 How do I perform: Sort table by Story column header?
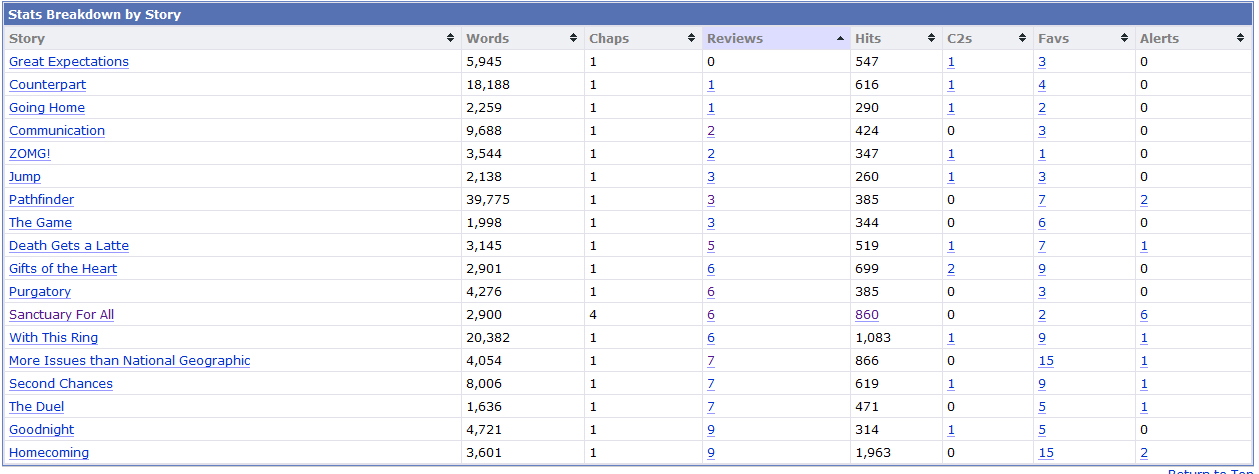pos(232,38)
